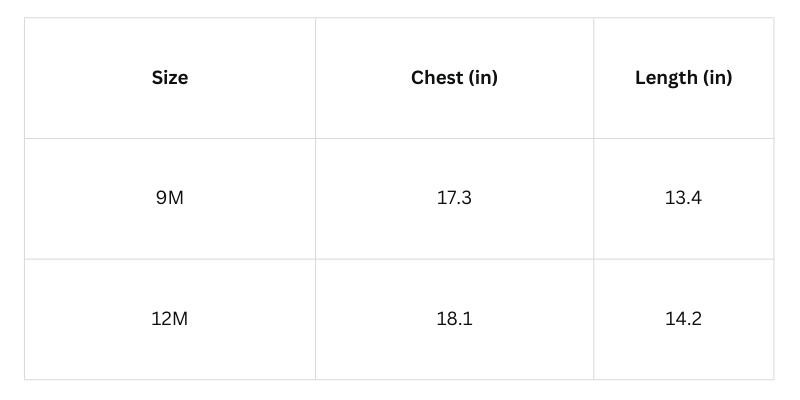Select the Chest (in) column header
The image size is (800, 400).
tap(454, 78)
